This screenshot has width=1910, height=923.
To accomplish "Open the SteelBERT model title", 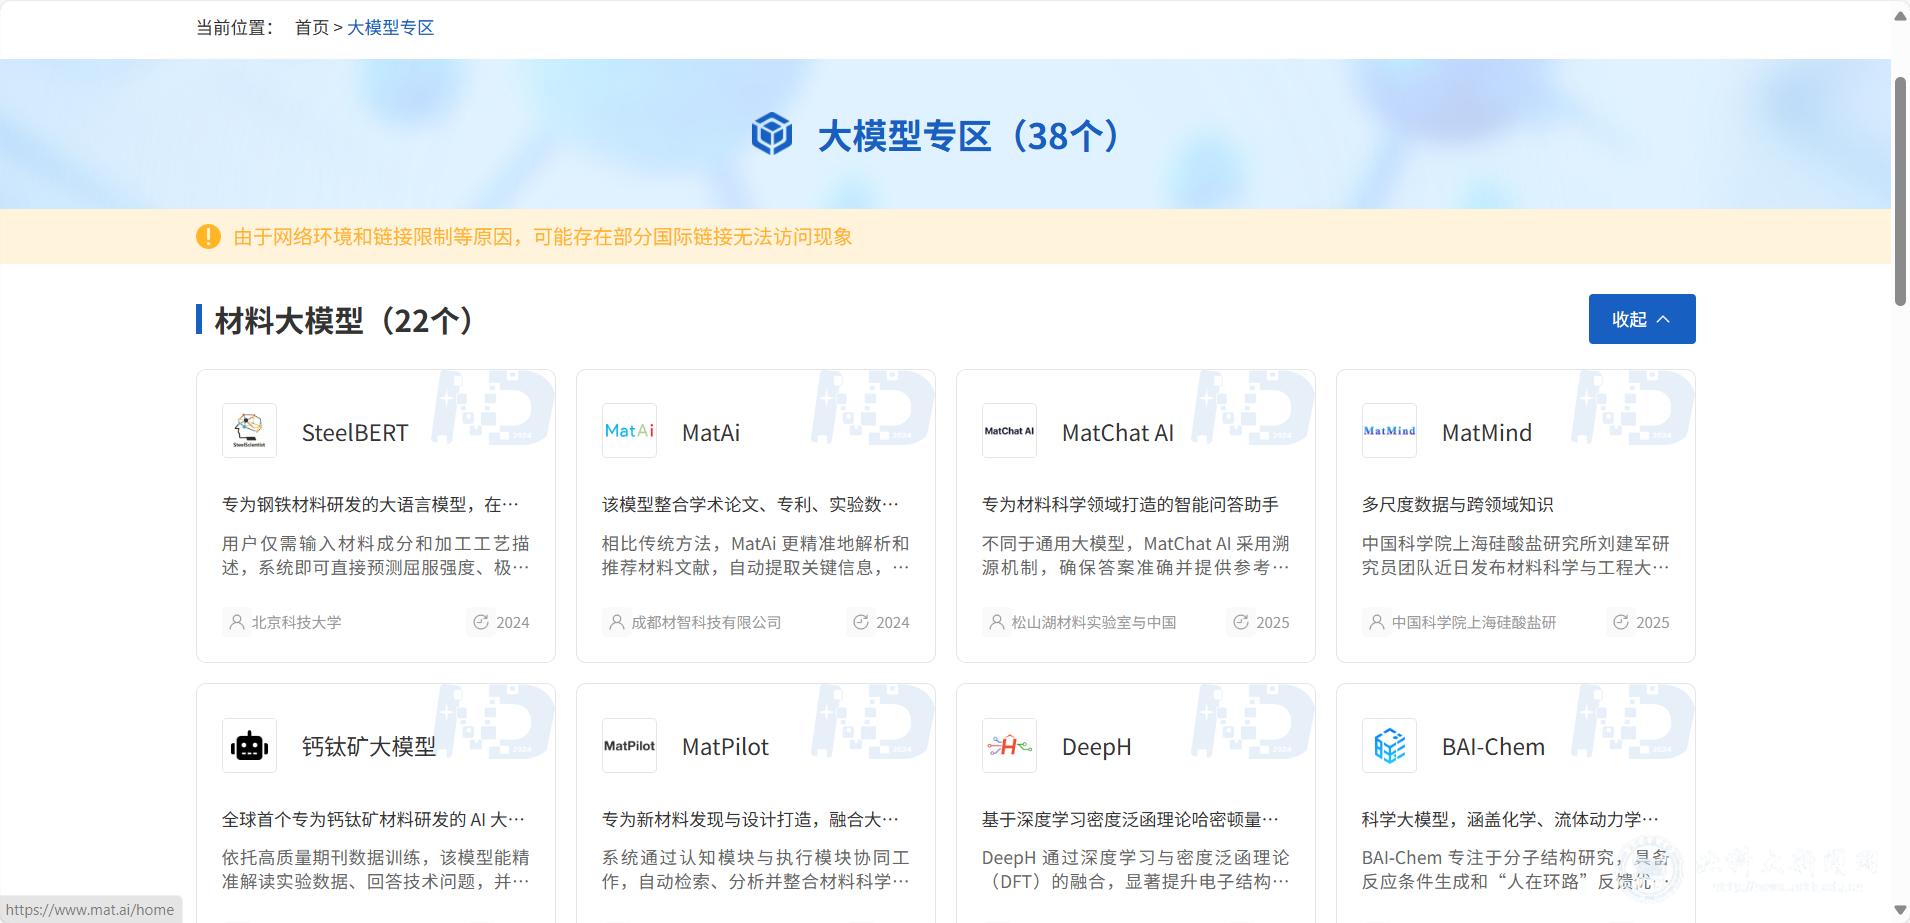I will point(355,433).
